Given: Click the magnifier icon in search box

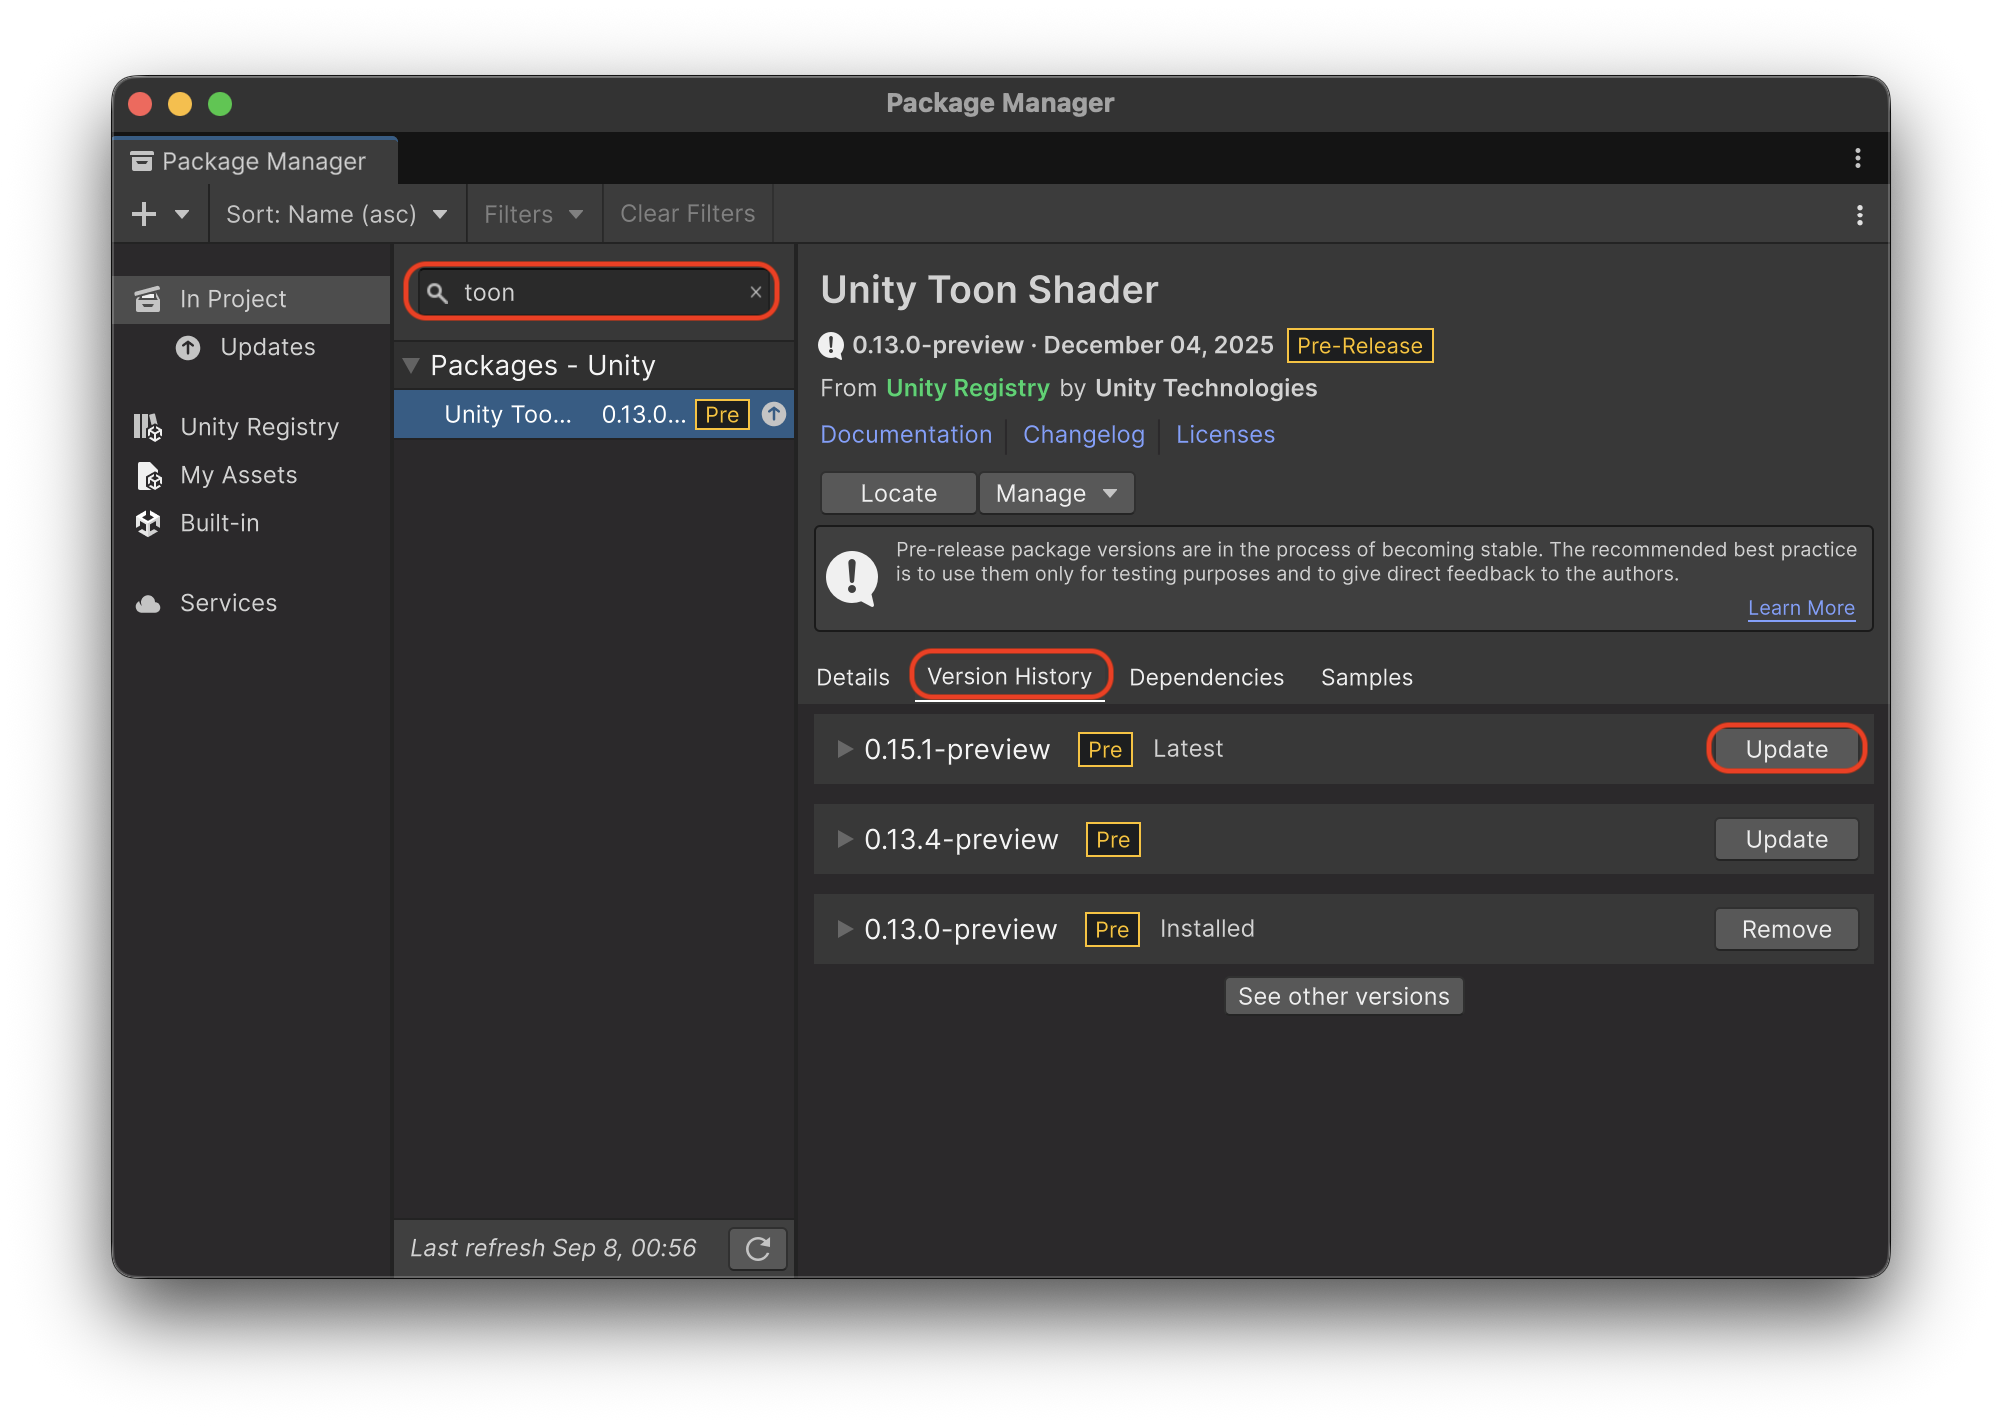Looking at the screenshot, I should (x=437, y=293).
